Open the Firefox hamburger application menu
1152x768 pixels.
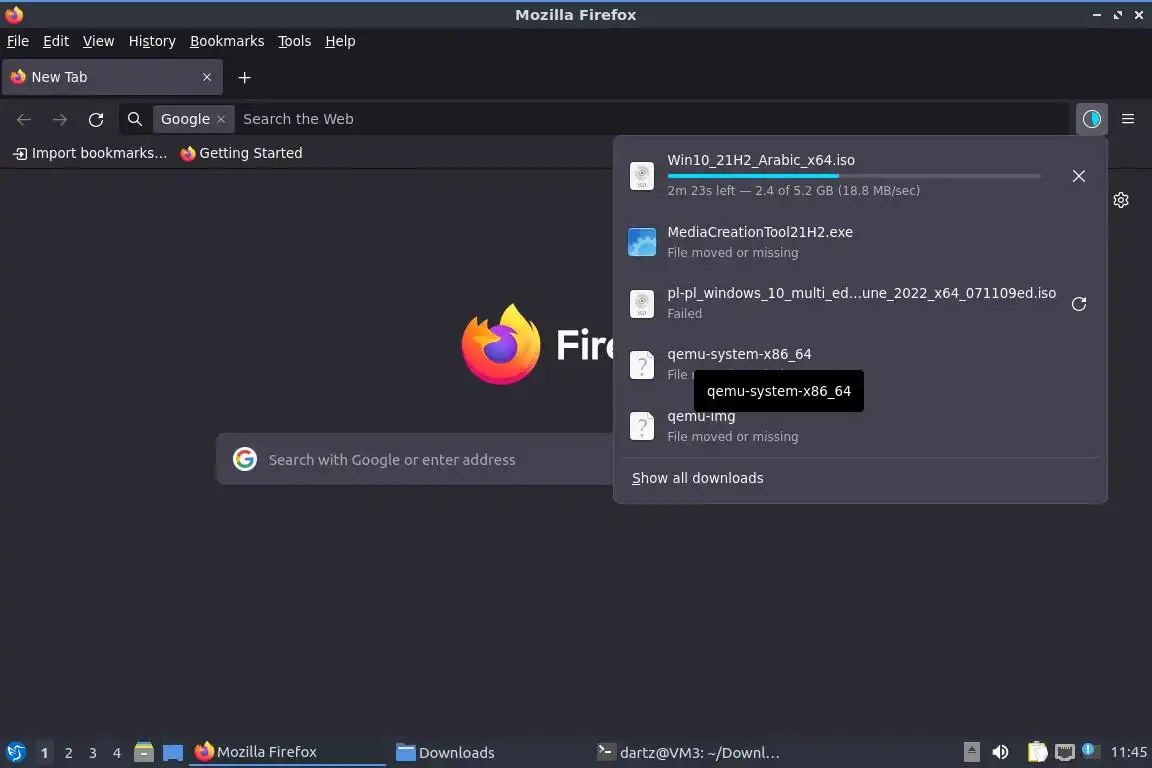point(1128,119)
